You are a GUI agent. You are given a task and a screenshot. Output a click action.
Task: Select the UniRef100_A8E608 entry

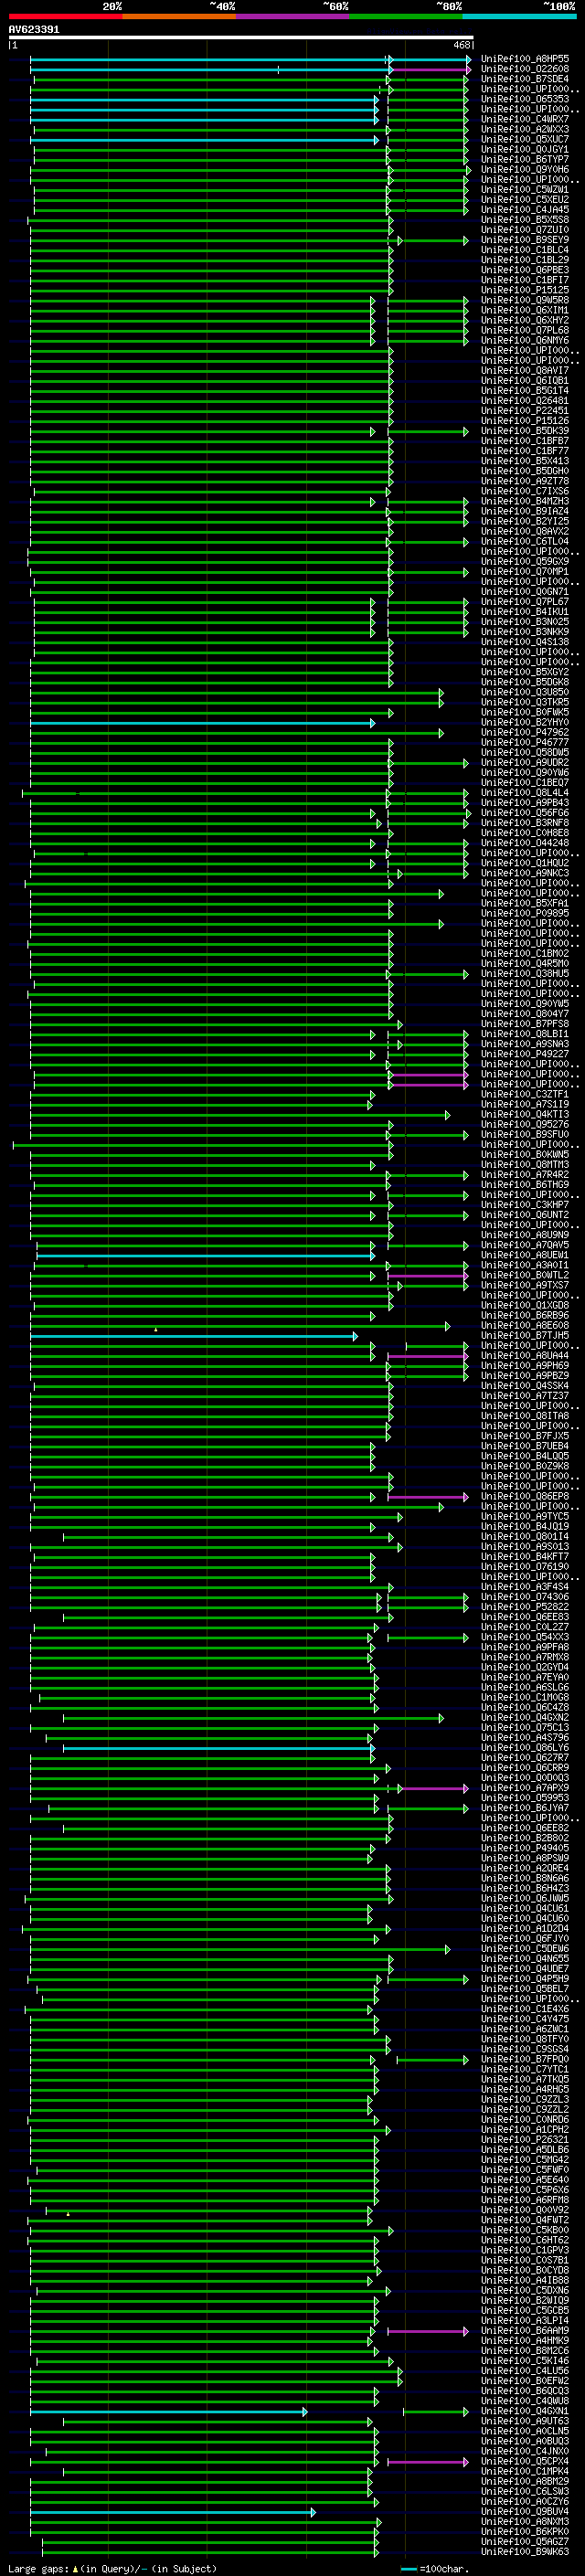[x=525, y=1325]
